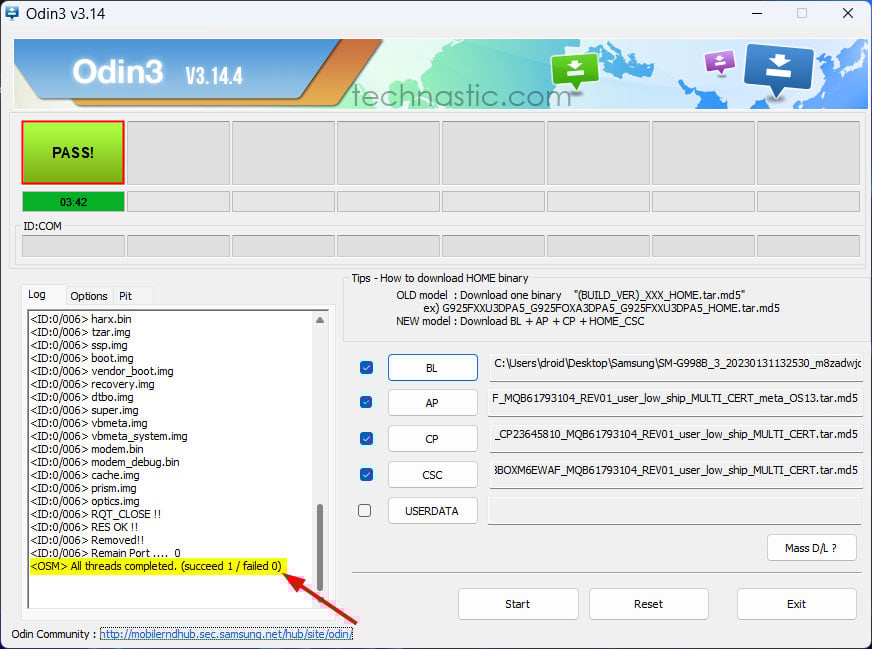Uncheck the BL checkbox
872x649 pixels.
pyautogui.click(x=366, y=368)
